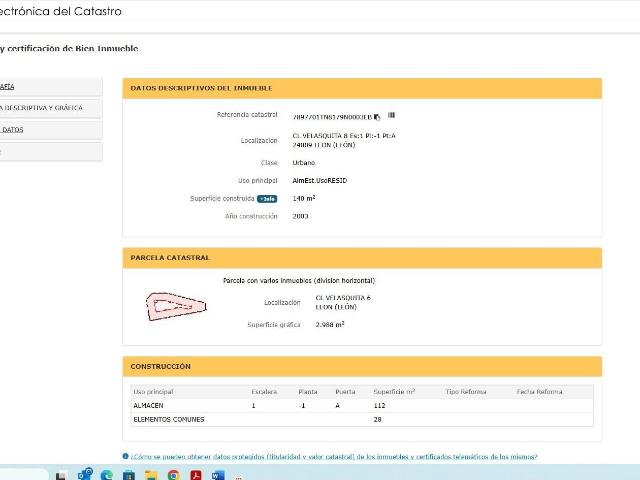Viewport: 640px width, 480px height.
Task: Click 'Parcela con varios inmuebles (división horizontal)' text
Action: click(x=299, y=281)
